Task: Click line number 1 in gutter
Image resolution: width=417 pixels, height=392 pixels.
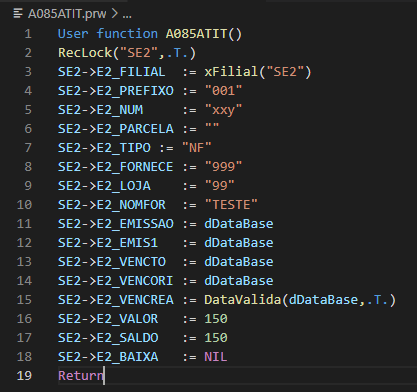Action: tap(28, 34)
